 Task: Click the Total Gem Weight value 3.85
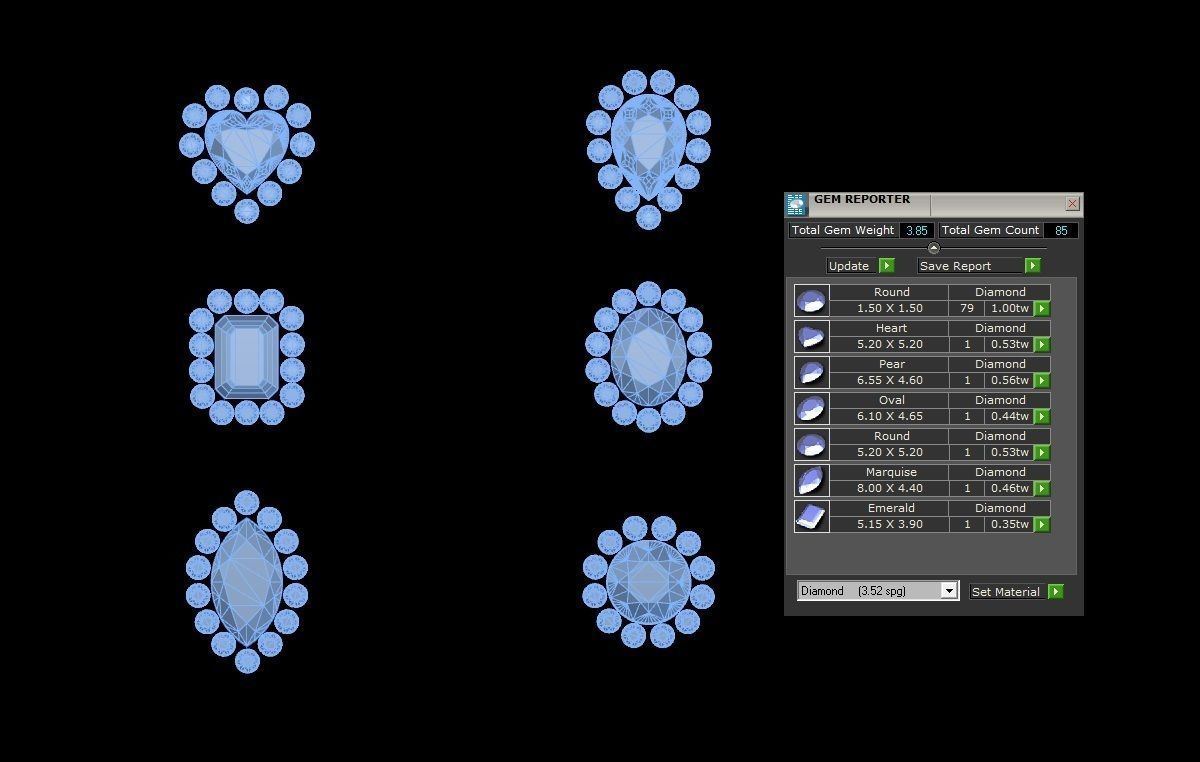coord(916,230)
